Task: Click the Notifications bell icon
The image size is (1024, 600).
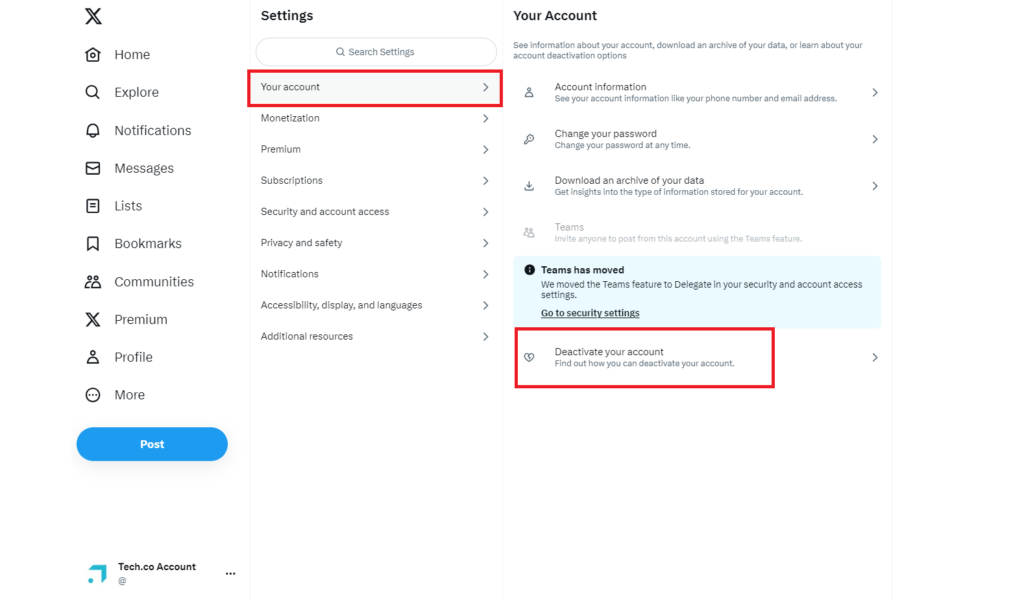Action: coord(93,130)
